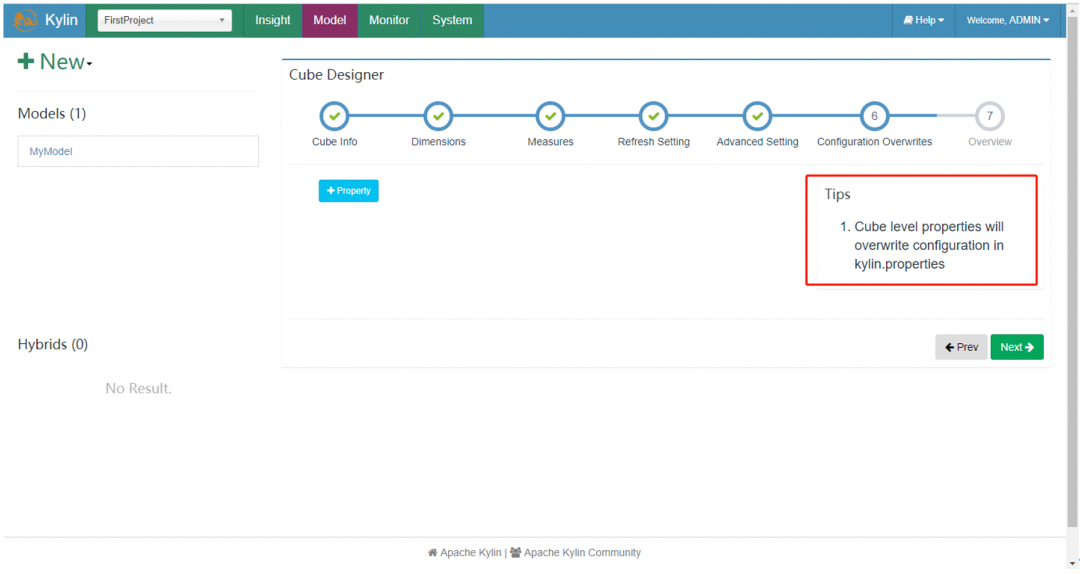Image resolution: width=1080 pixels, height=574 pixels.
Task: Open the Apache Kylin Community footer link
Action: (582, 553)
